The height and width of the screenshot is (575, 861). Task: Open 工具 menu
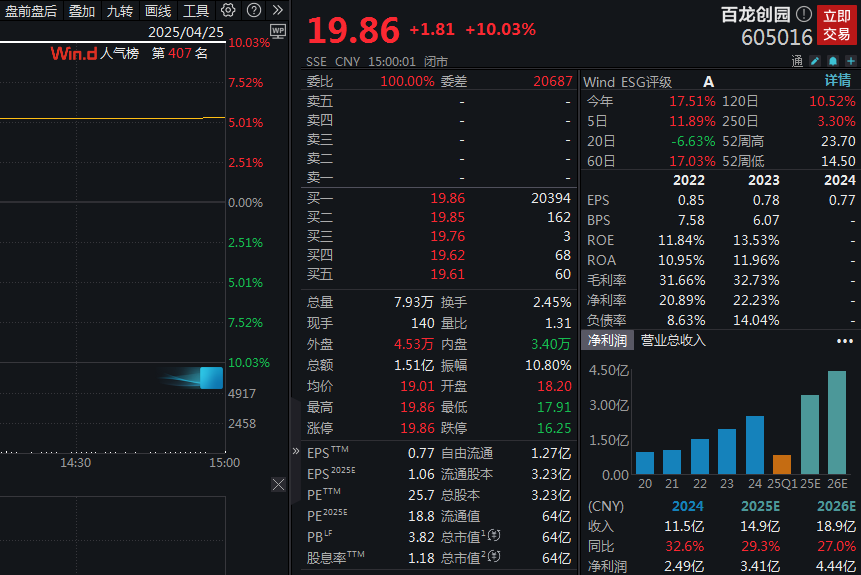(x=196, y=11)
